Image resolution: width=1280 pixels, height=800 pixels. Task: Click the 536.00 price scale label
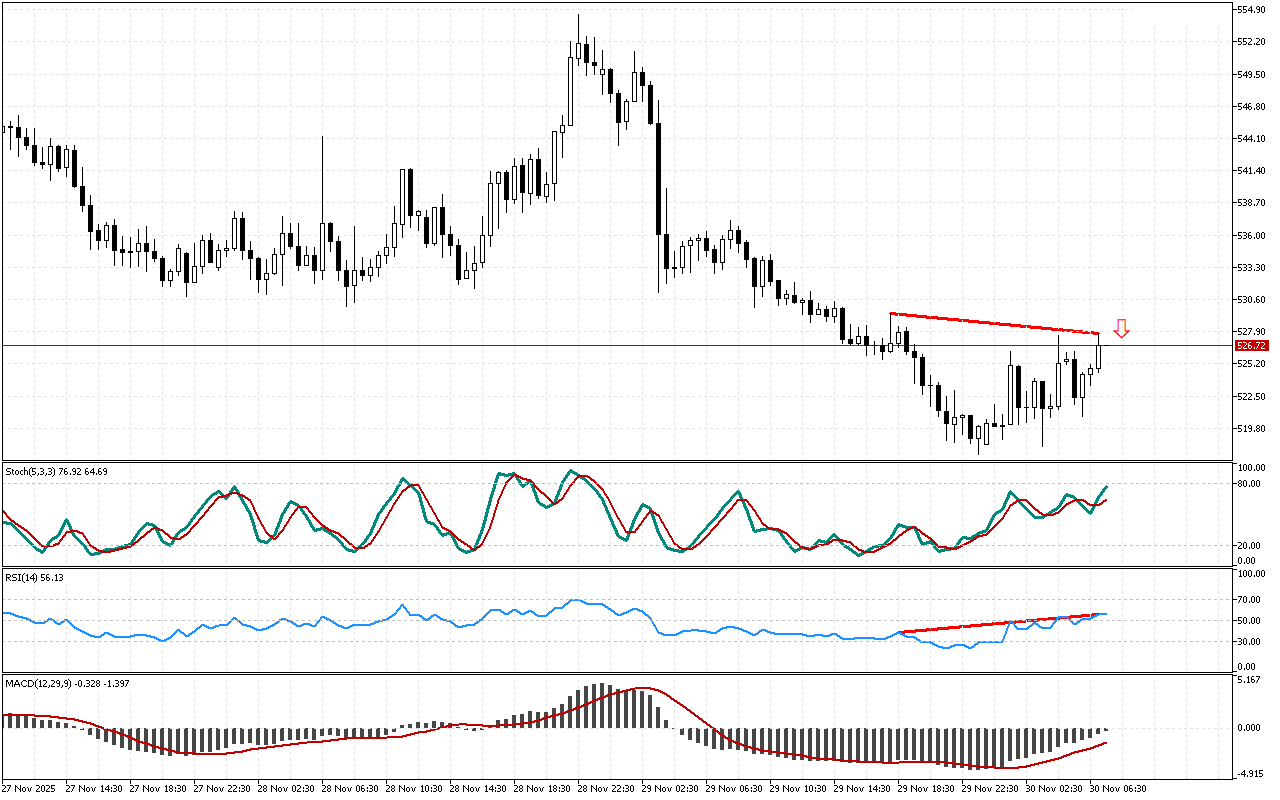1252,236
